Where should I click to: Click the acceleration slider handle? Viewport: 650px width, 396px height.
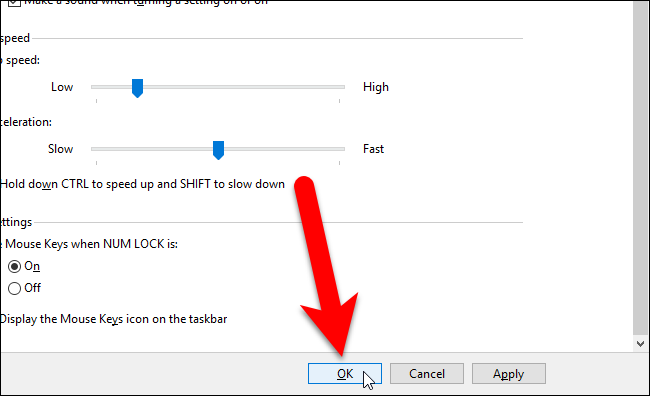218,150
